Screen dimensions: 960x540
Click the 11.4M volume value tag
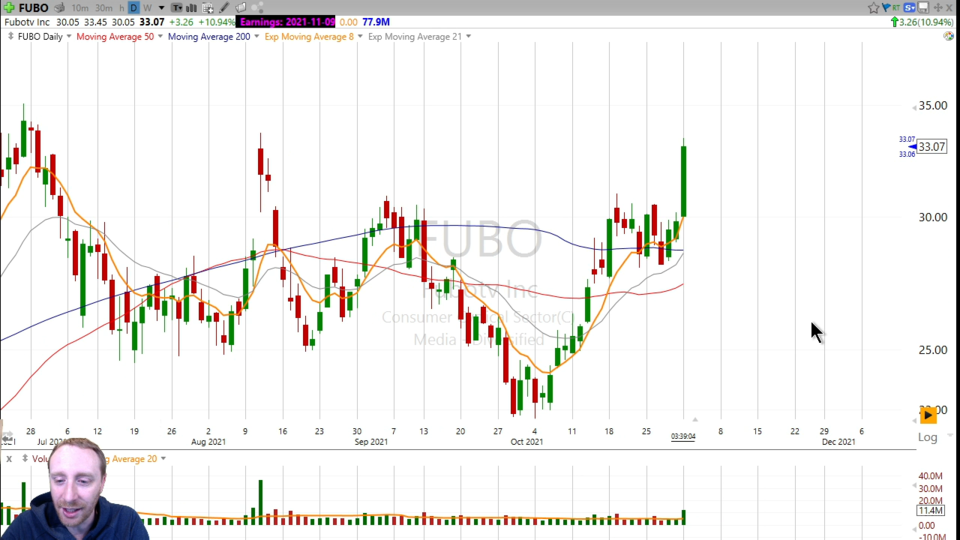(930, 511)
